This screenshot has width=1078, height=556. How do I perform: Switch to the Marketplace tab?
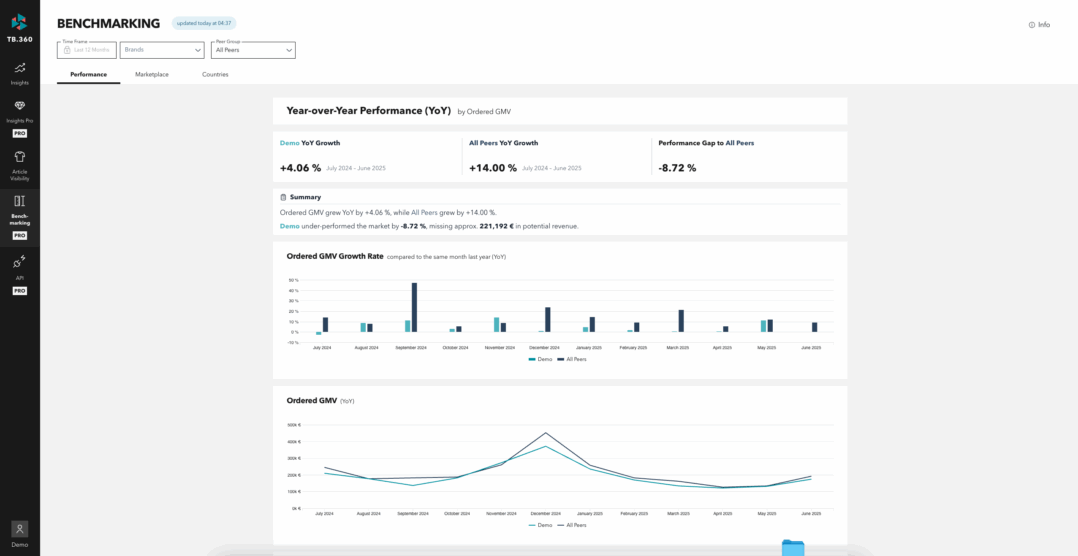[x=152, y=75]
